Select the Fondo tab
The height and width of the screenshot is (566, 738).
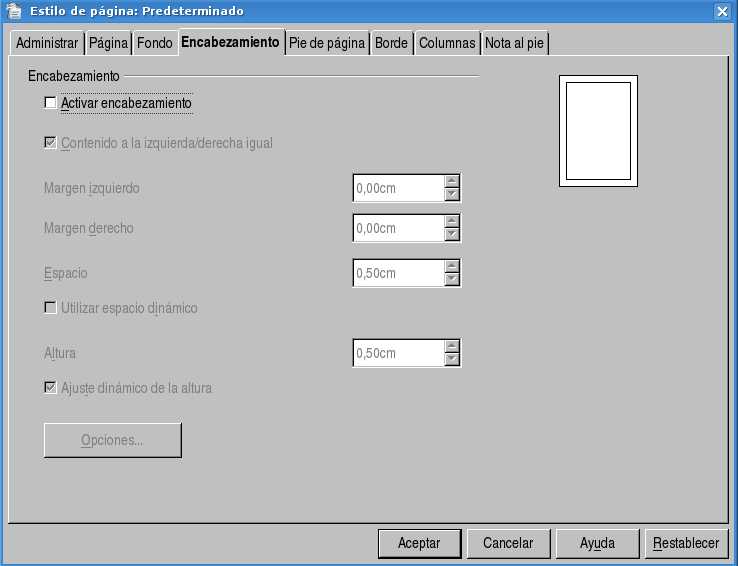coord(155,44)
